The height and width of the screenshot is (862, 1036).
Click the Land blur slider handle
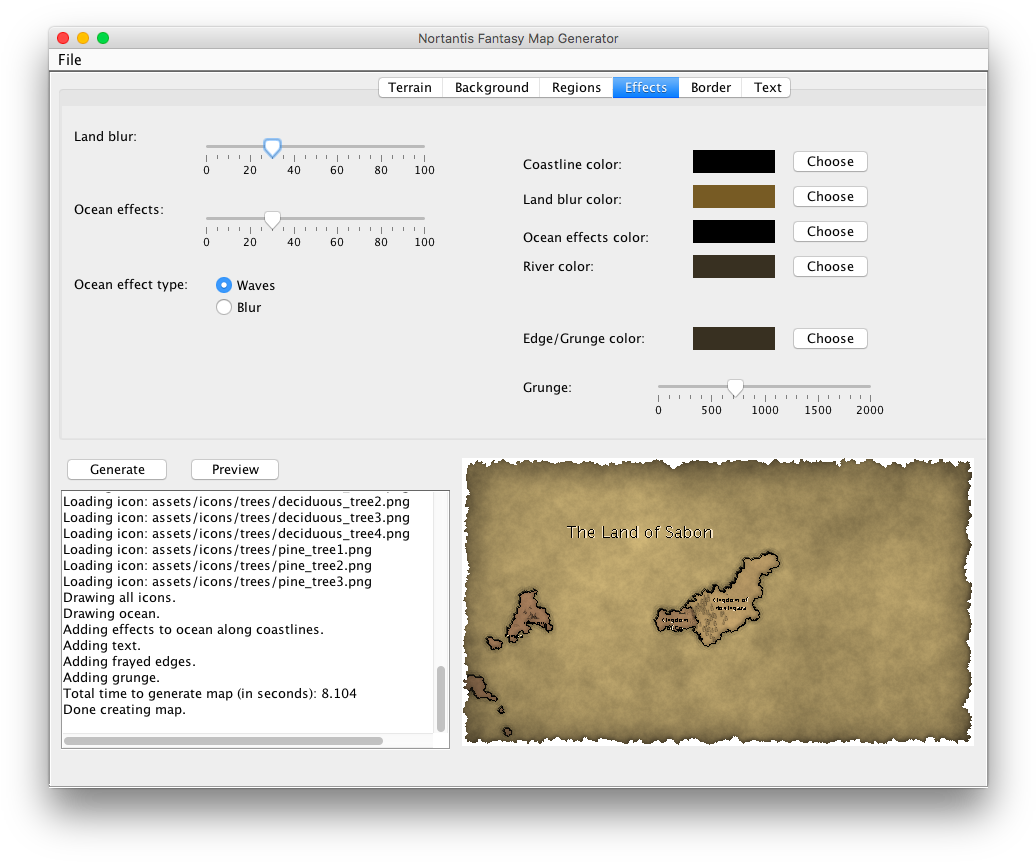[272, 148]
